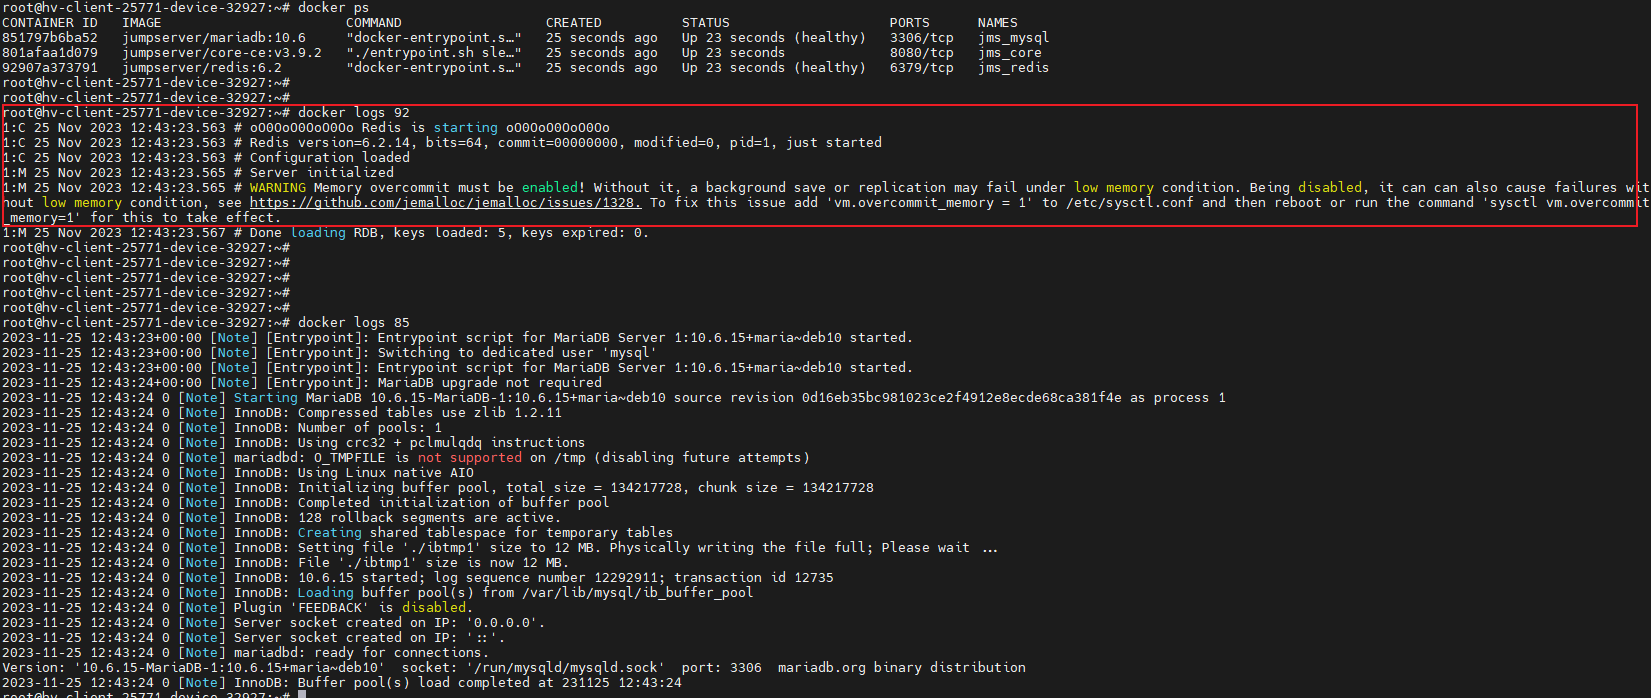Select the 'PORTS' column header
This screenshot has height=698, width=1651.
pos(910,23)
